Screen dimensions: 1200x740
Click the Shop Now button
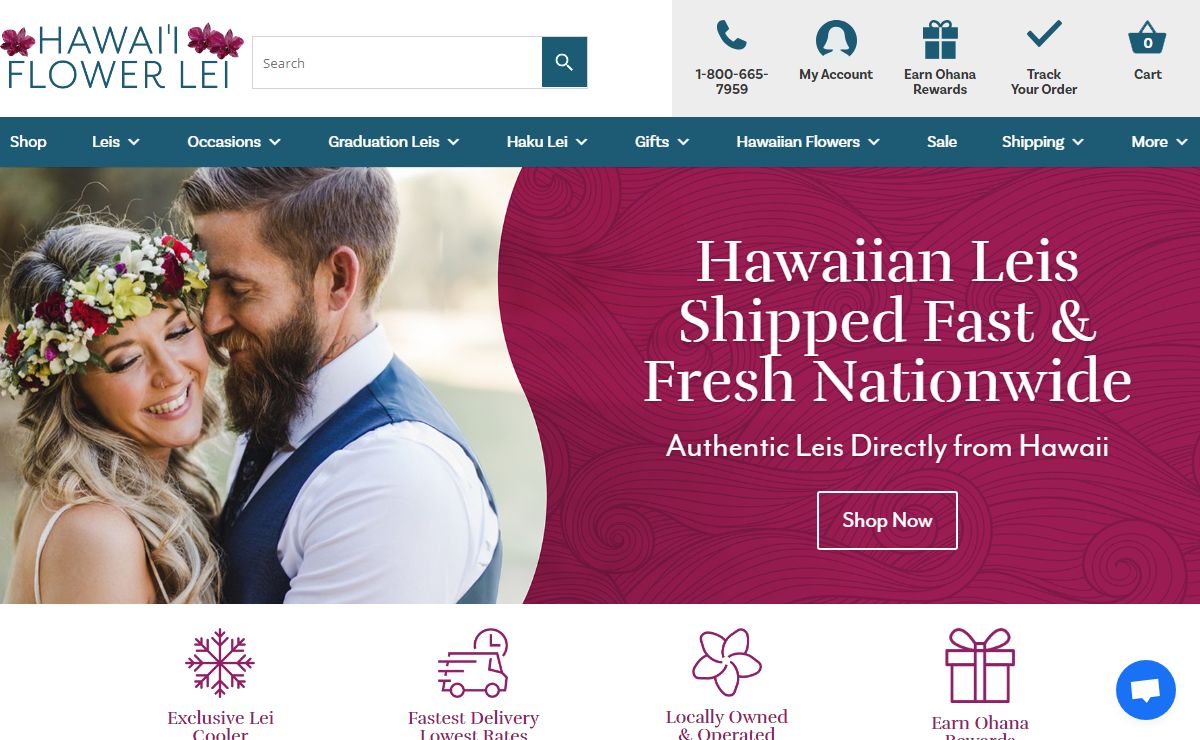887,520
